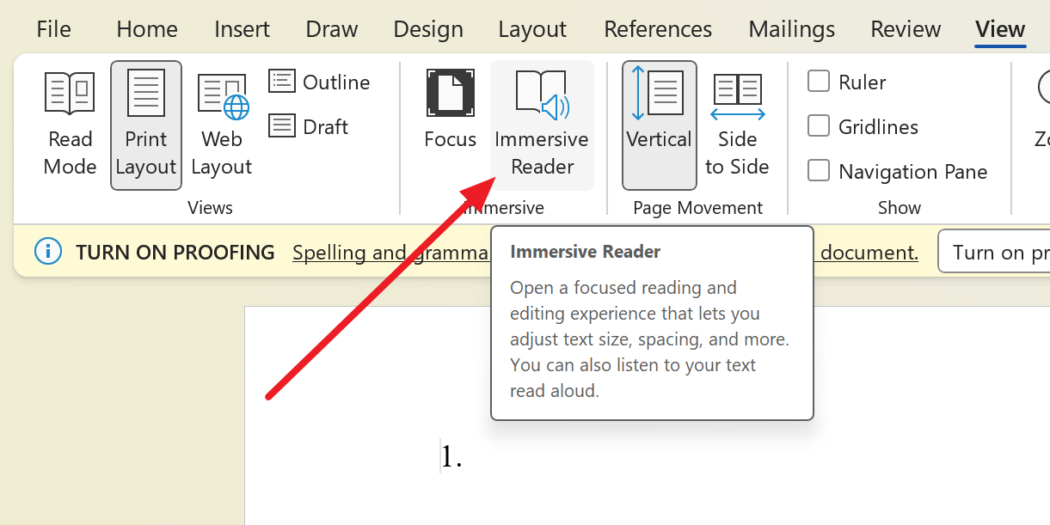This screenshot has width=1050, height=525.
Task: Open the Review tab
Action: pos(905,29)
